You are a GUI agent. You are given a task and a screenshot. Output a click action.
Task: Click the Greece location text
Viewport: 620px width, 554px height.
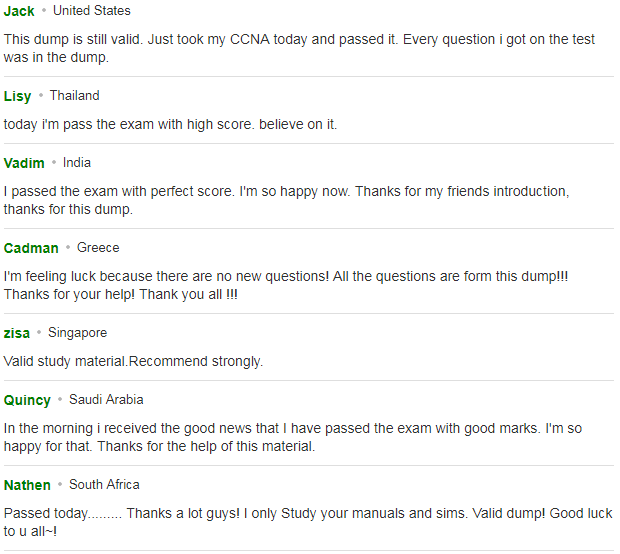click(x=98, y=248)
